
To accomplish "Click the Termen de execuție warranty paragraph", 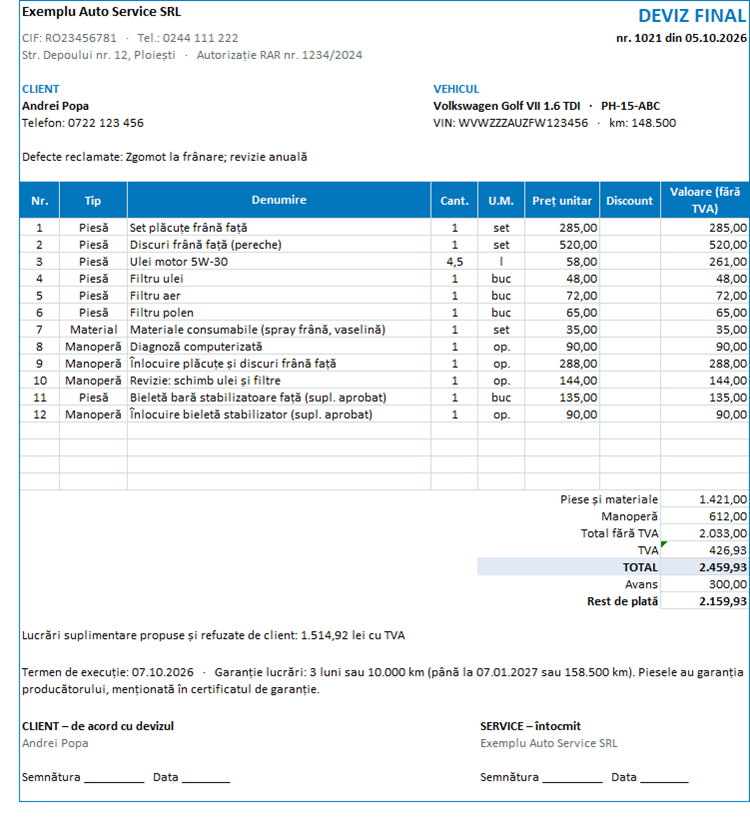I will point(382,681).
